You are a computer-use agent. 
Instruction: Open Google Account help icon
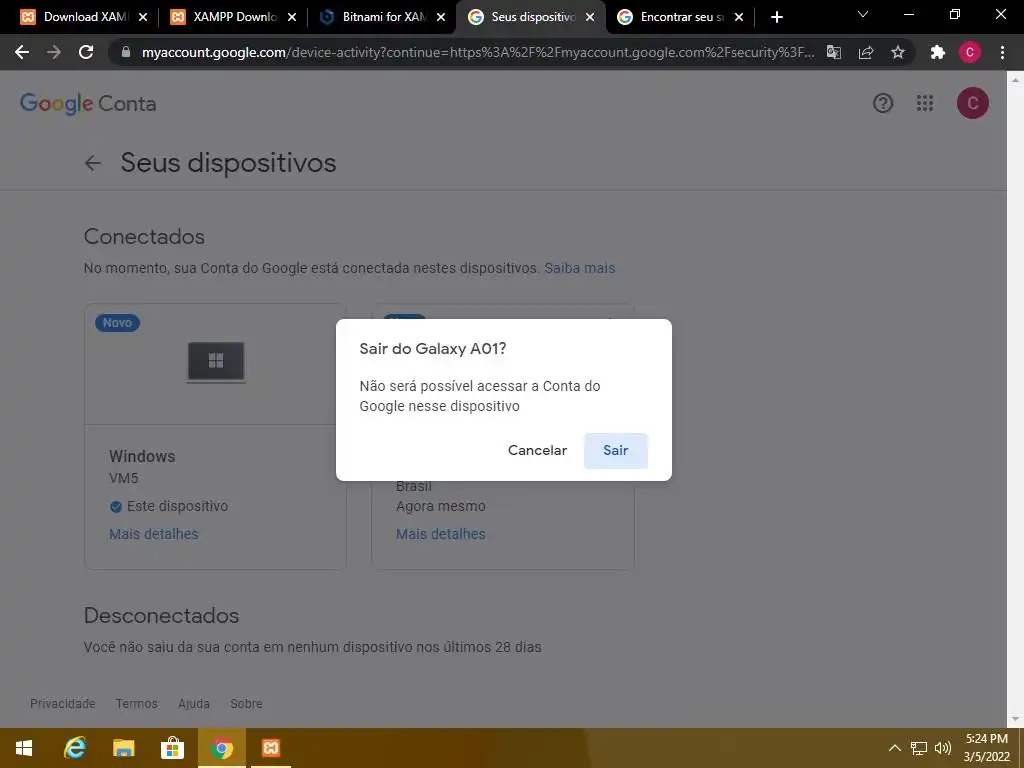883,103
